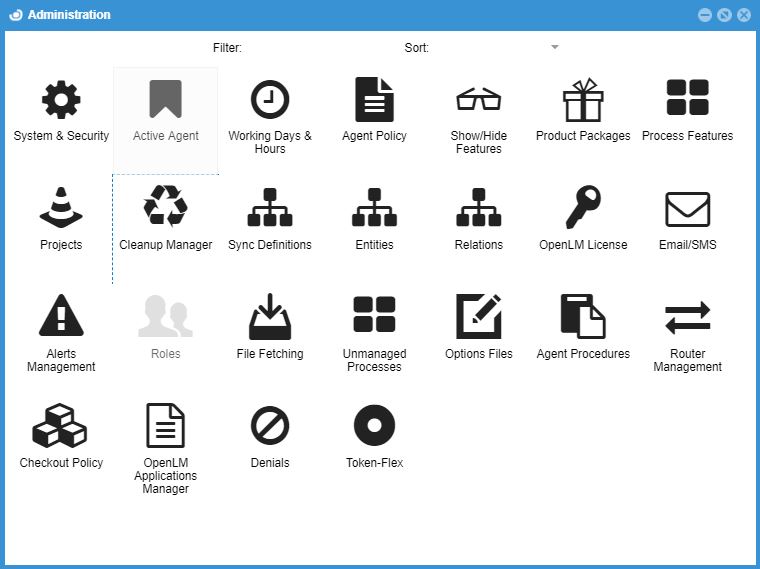Open File Fetching inbox icon
The image size is (760, 569).
[x=270, y=317]
